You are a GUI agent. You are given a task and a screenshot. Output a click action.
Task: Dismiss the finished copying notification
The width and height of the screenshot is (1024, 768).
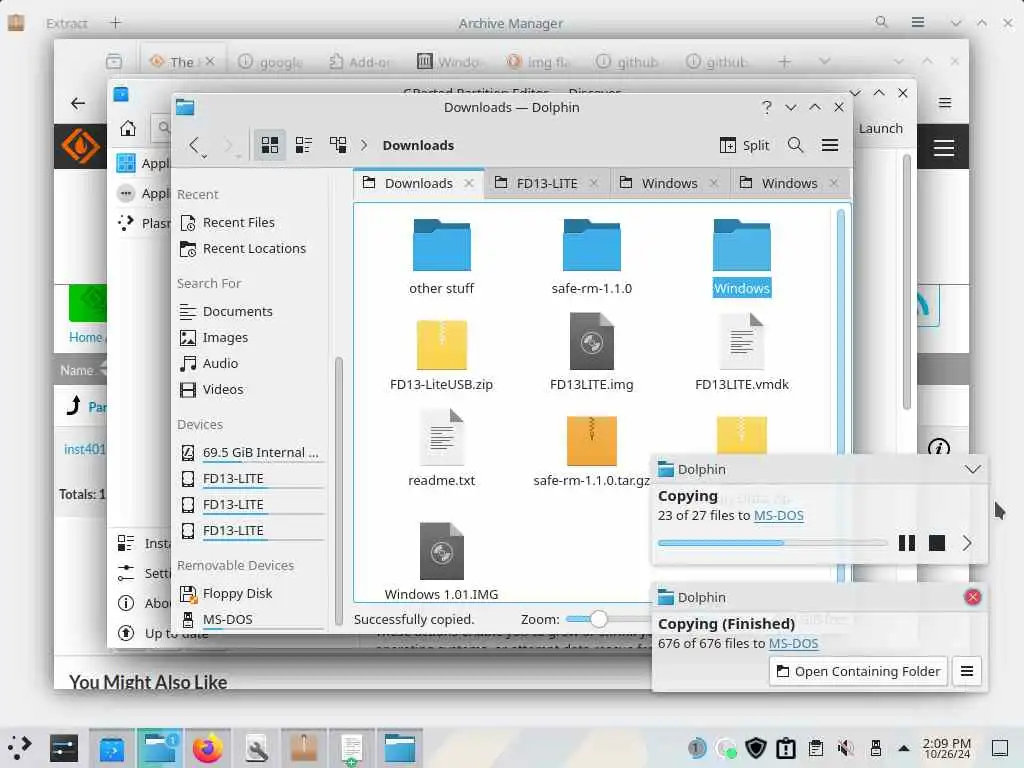[x=972, y=597]
